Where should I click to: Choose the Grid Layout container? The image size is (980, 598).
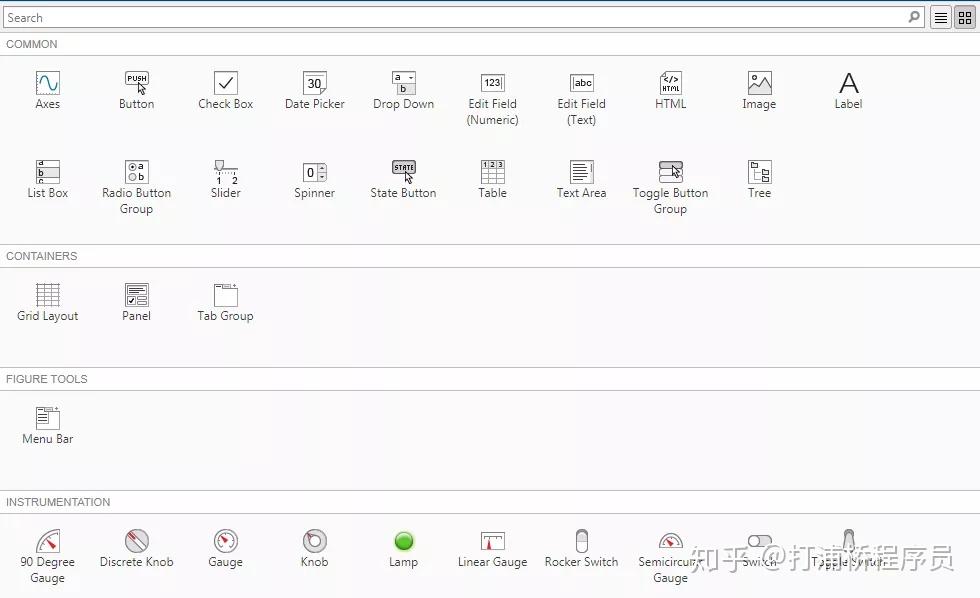coord(48,302)
